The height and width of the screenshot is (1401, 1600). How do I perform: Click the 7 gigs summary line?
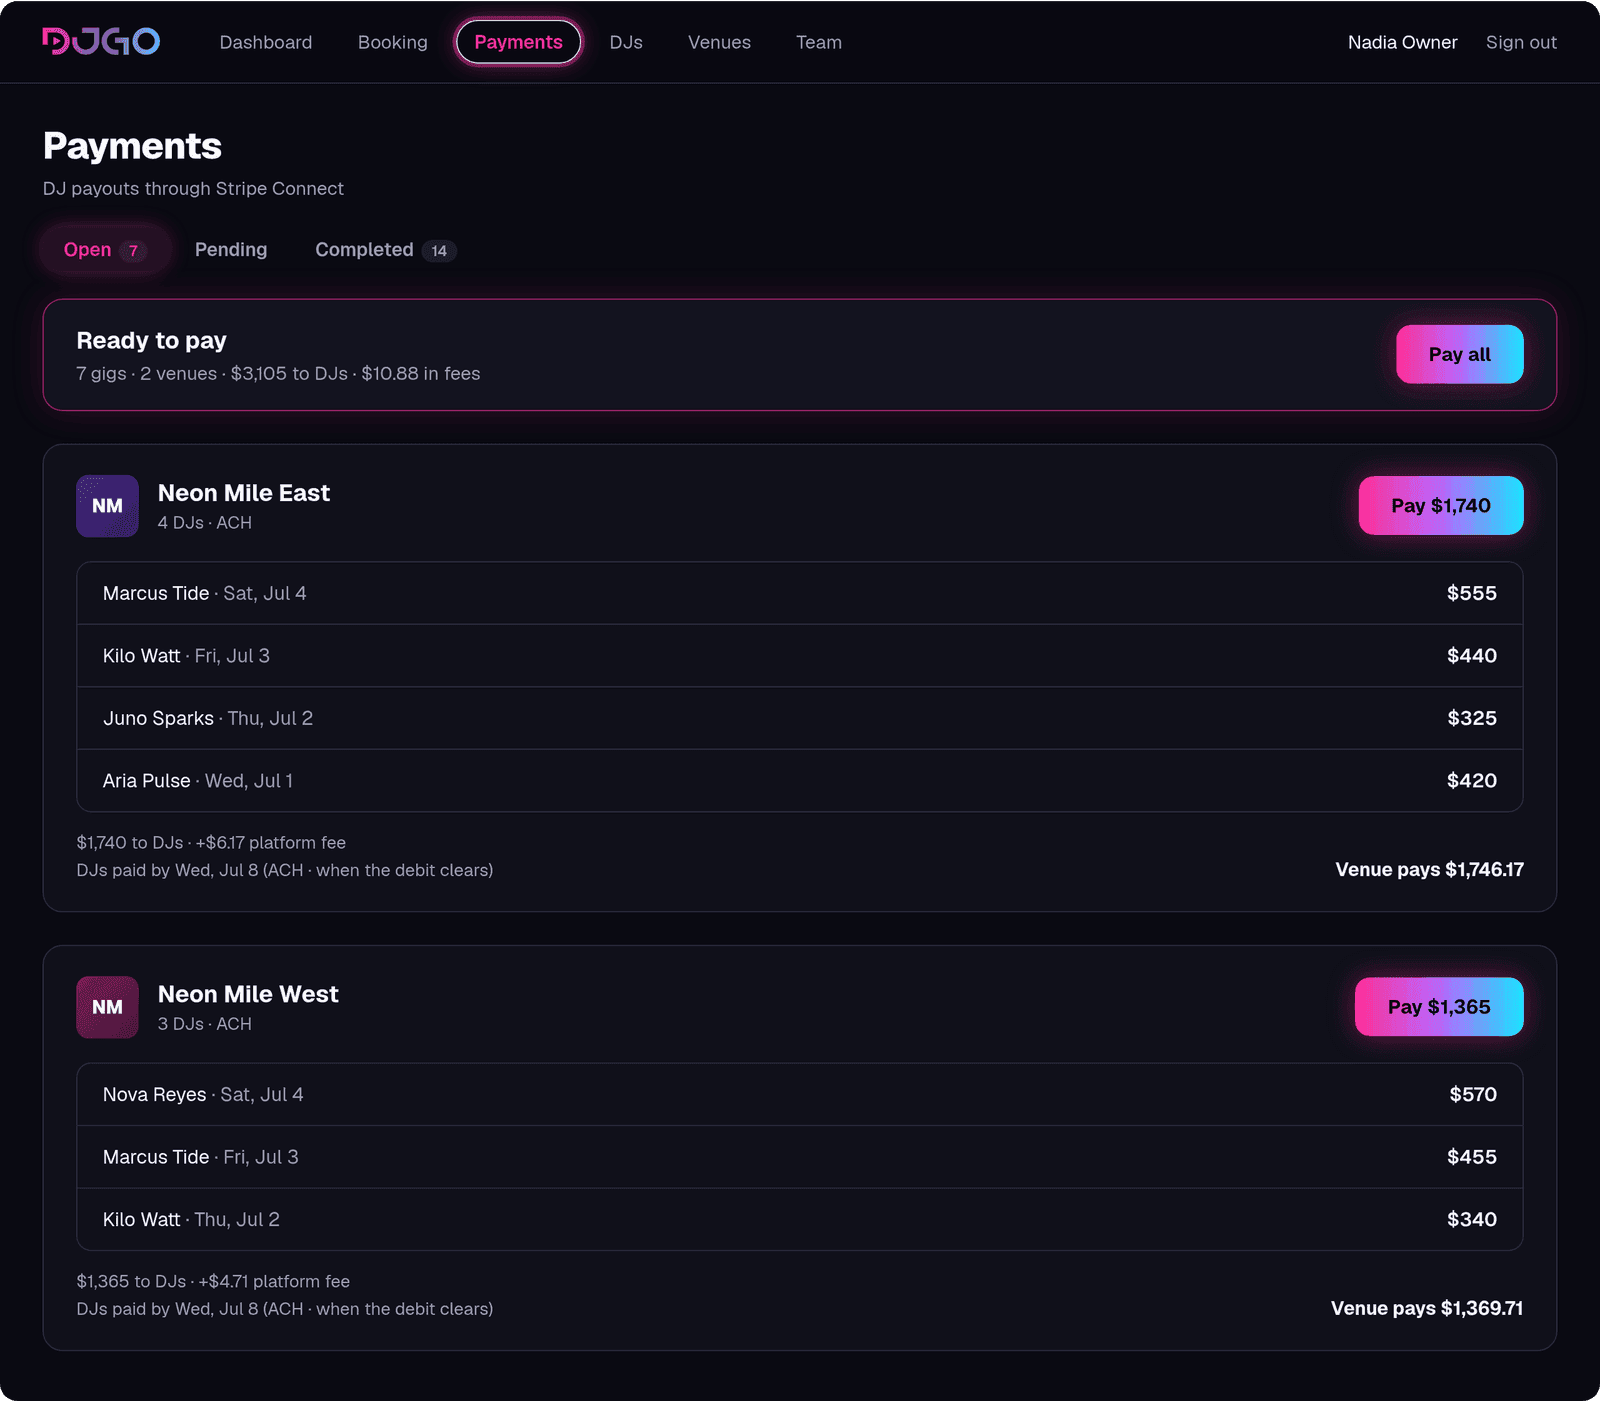pos(278,374)
